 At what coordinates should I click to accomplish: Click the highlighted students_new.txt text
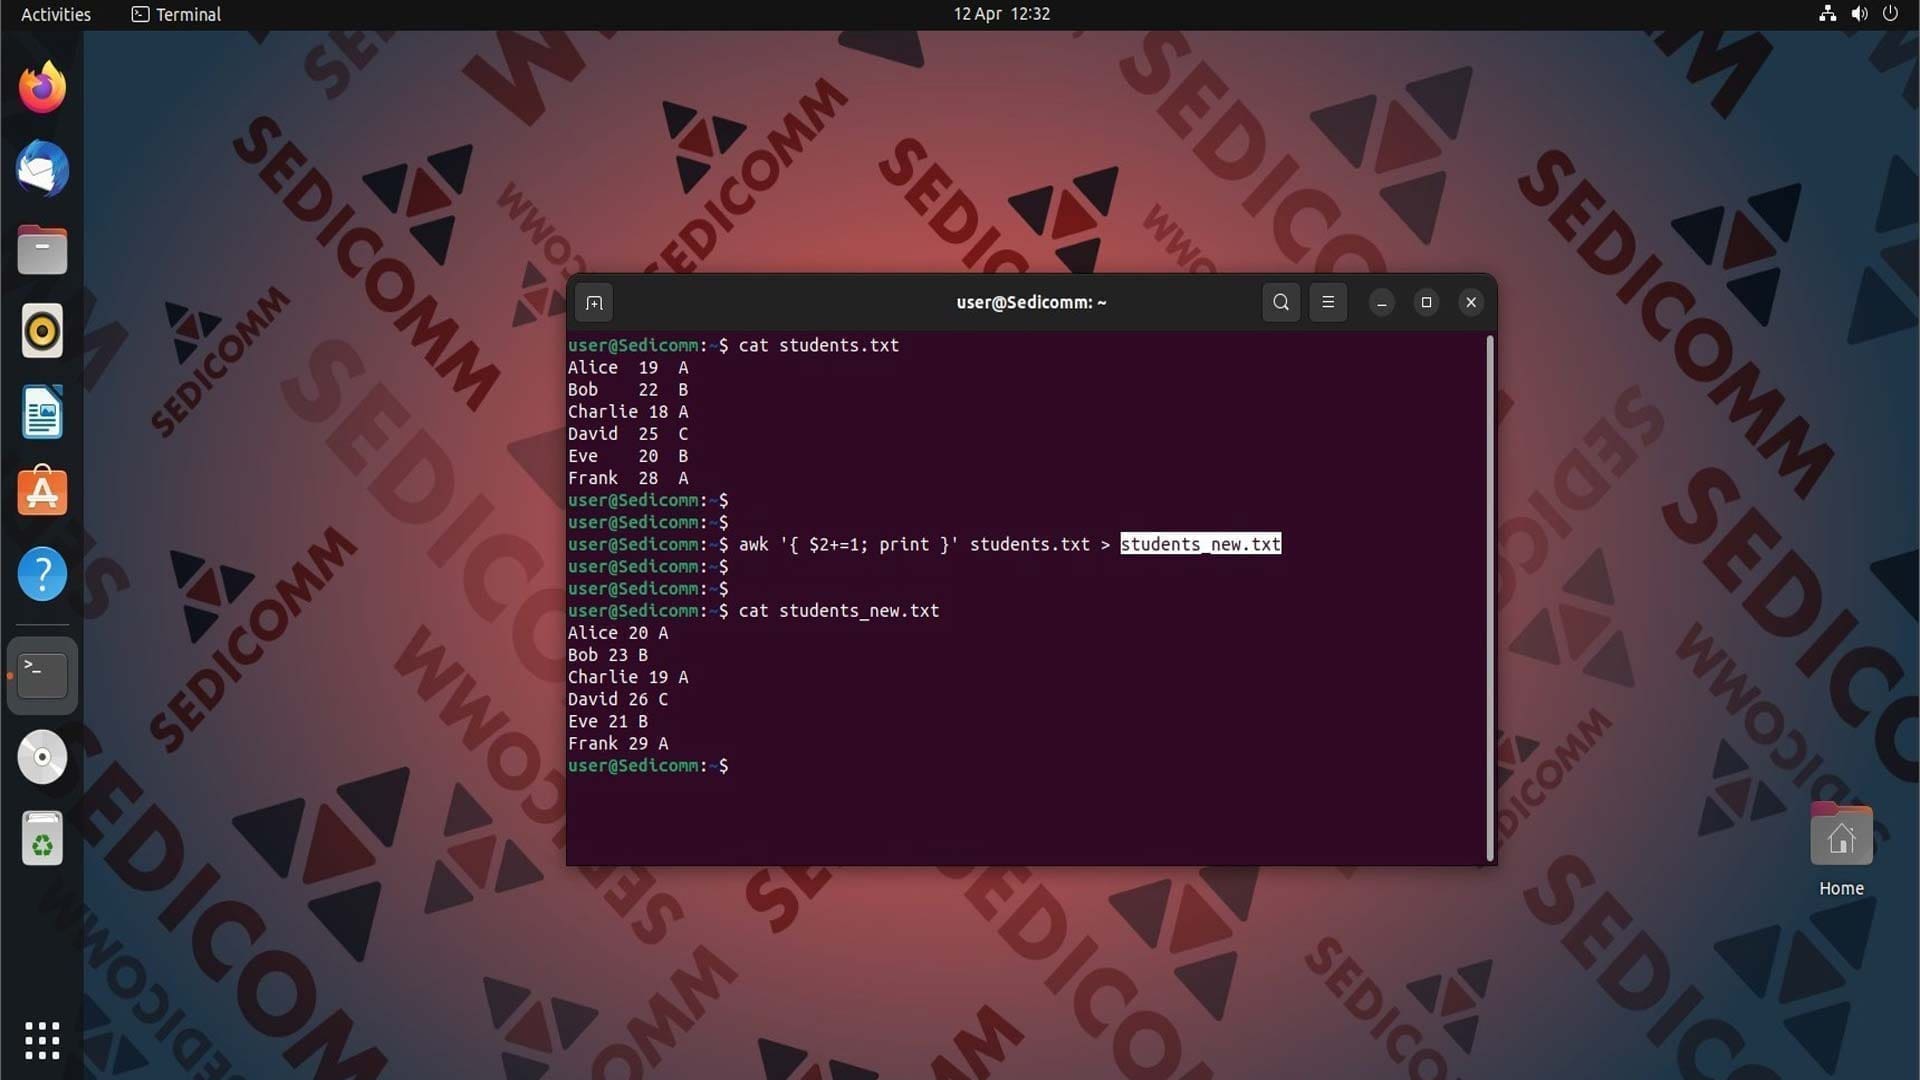tap(1200, 544)
